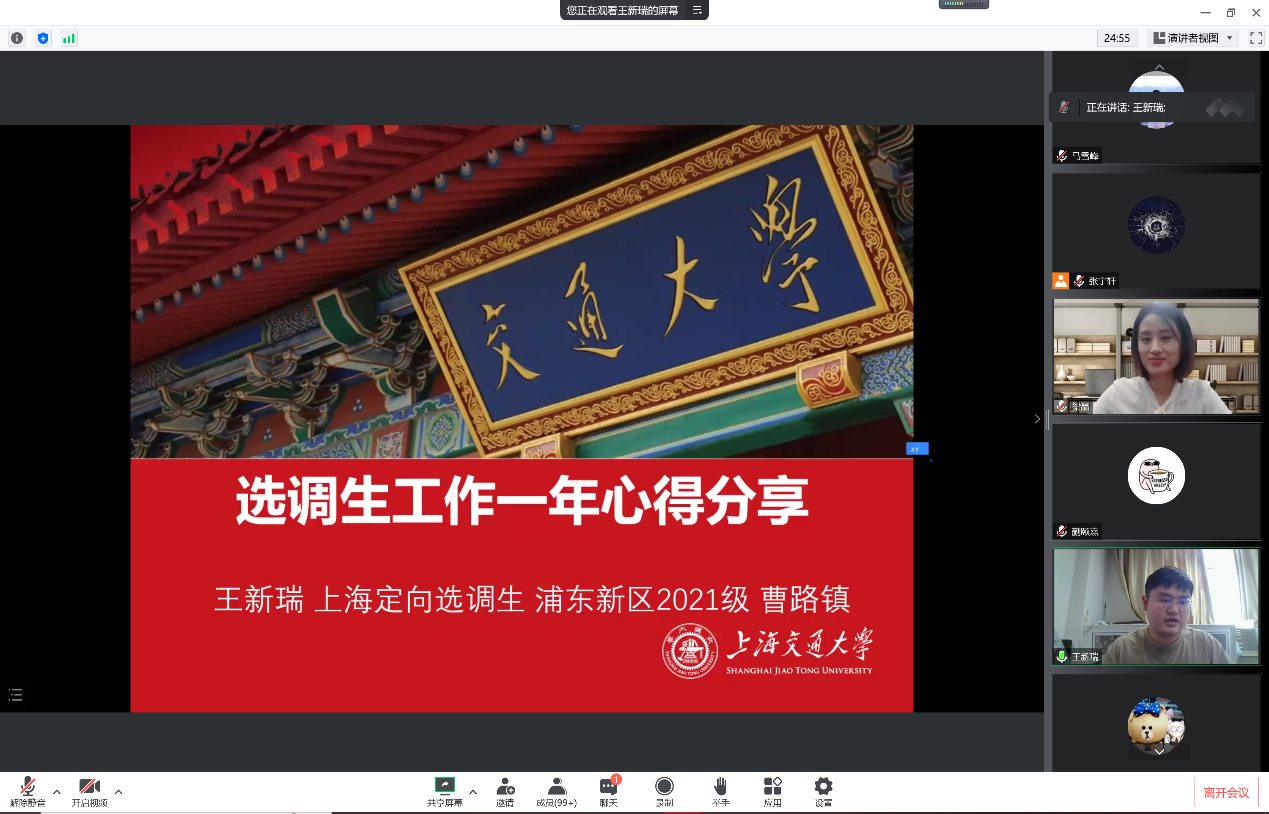Click the 邀请 (invite) icon
Screen dimensions: 1269x814
click(x=505, y=791)
